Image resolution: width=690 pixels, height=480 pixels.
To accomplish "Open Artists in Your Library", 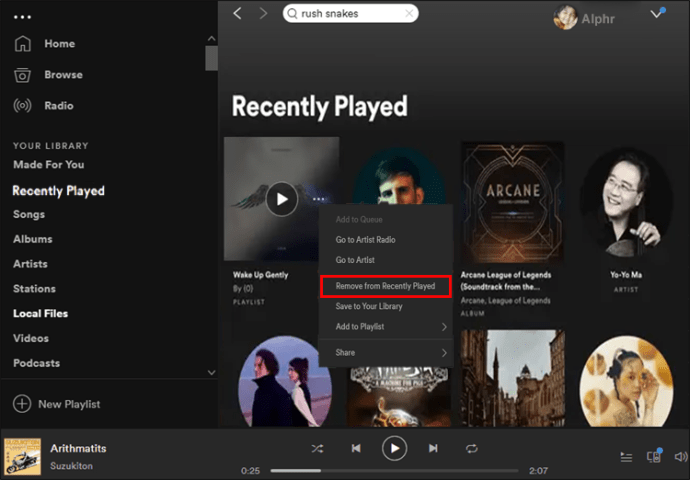I will [30, 264].
